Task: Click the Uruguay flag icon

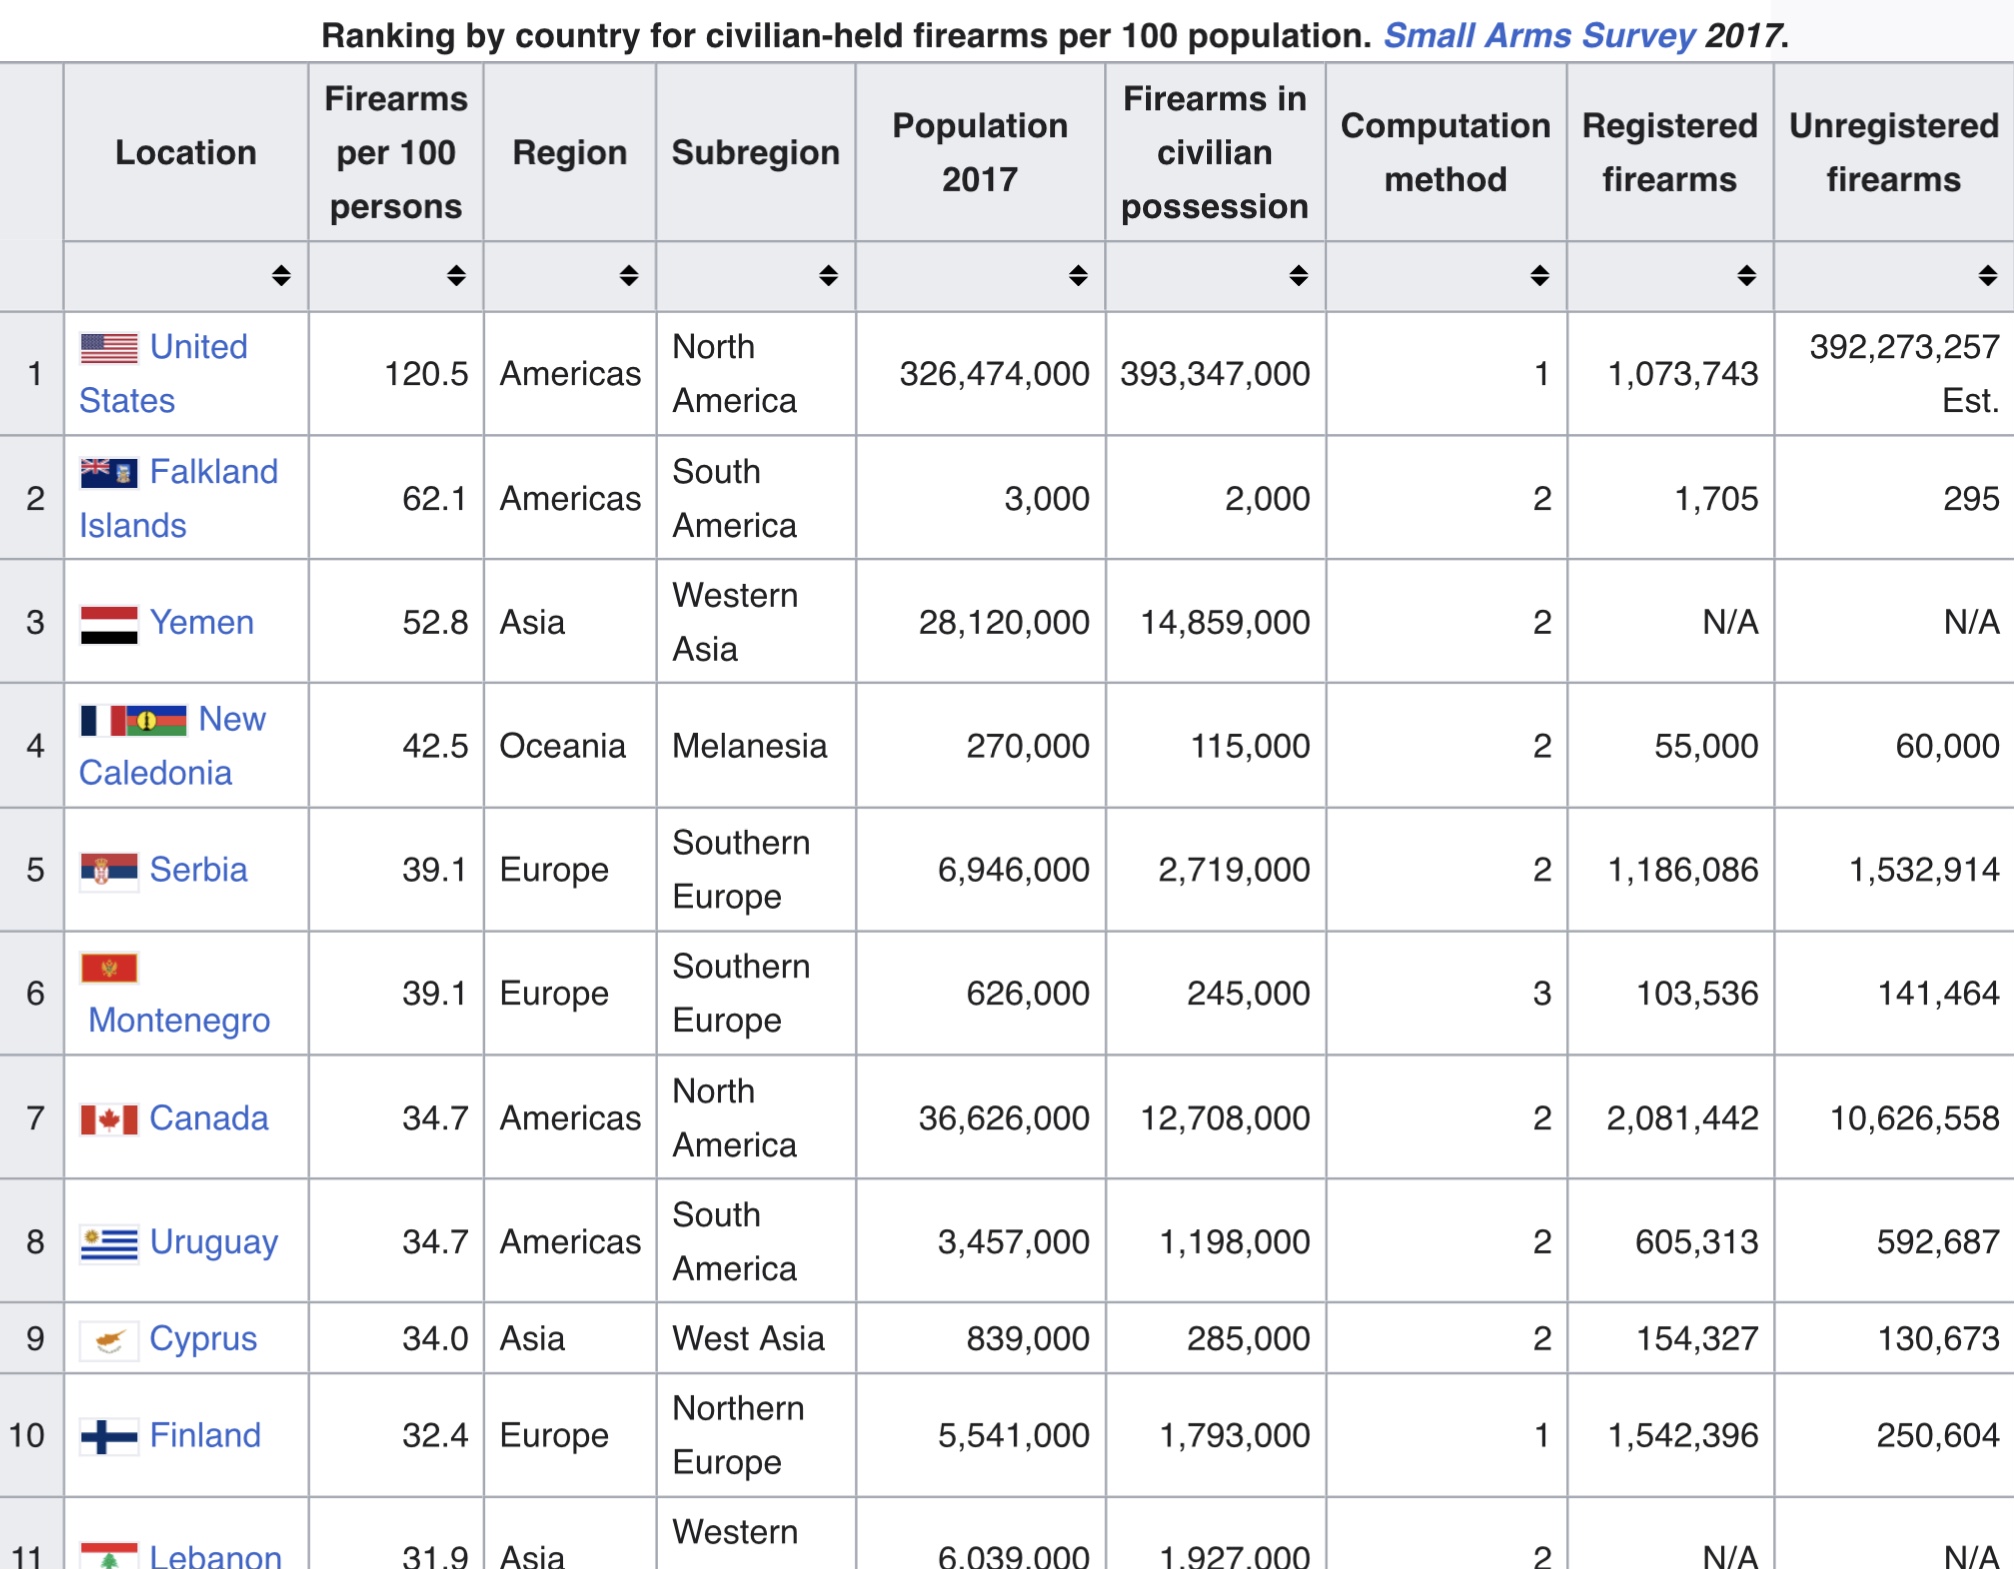Action: coord(109,1243)
